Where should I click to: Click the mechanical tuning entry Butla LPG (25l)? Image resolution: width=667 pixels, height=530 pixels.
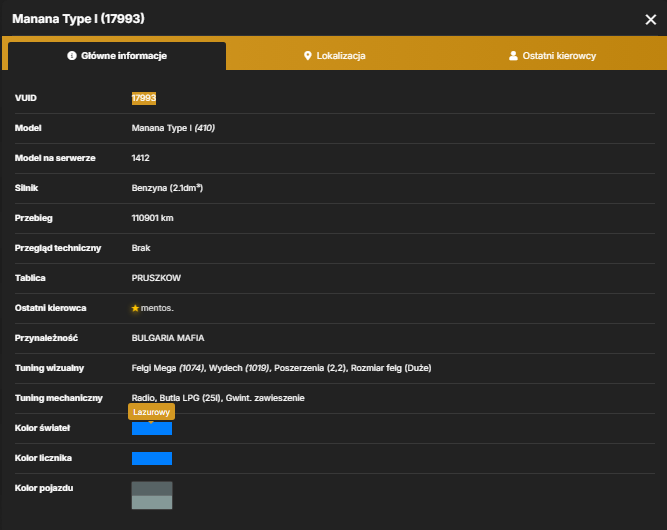pos(190,398)
